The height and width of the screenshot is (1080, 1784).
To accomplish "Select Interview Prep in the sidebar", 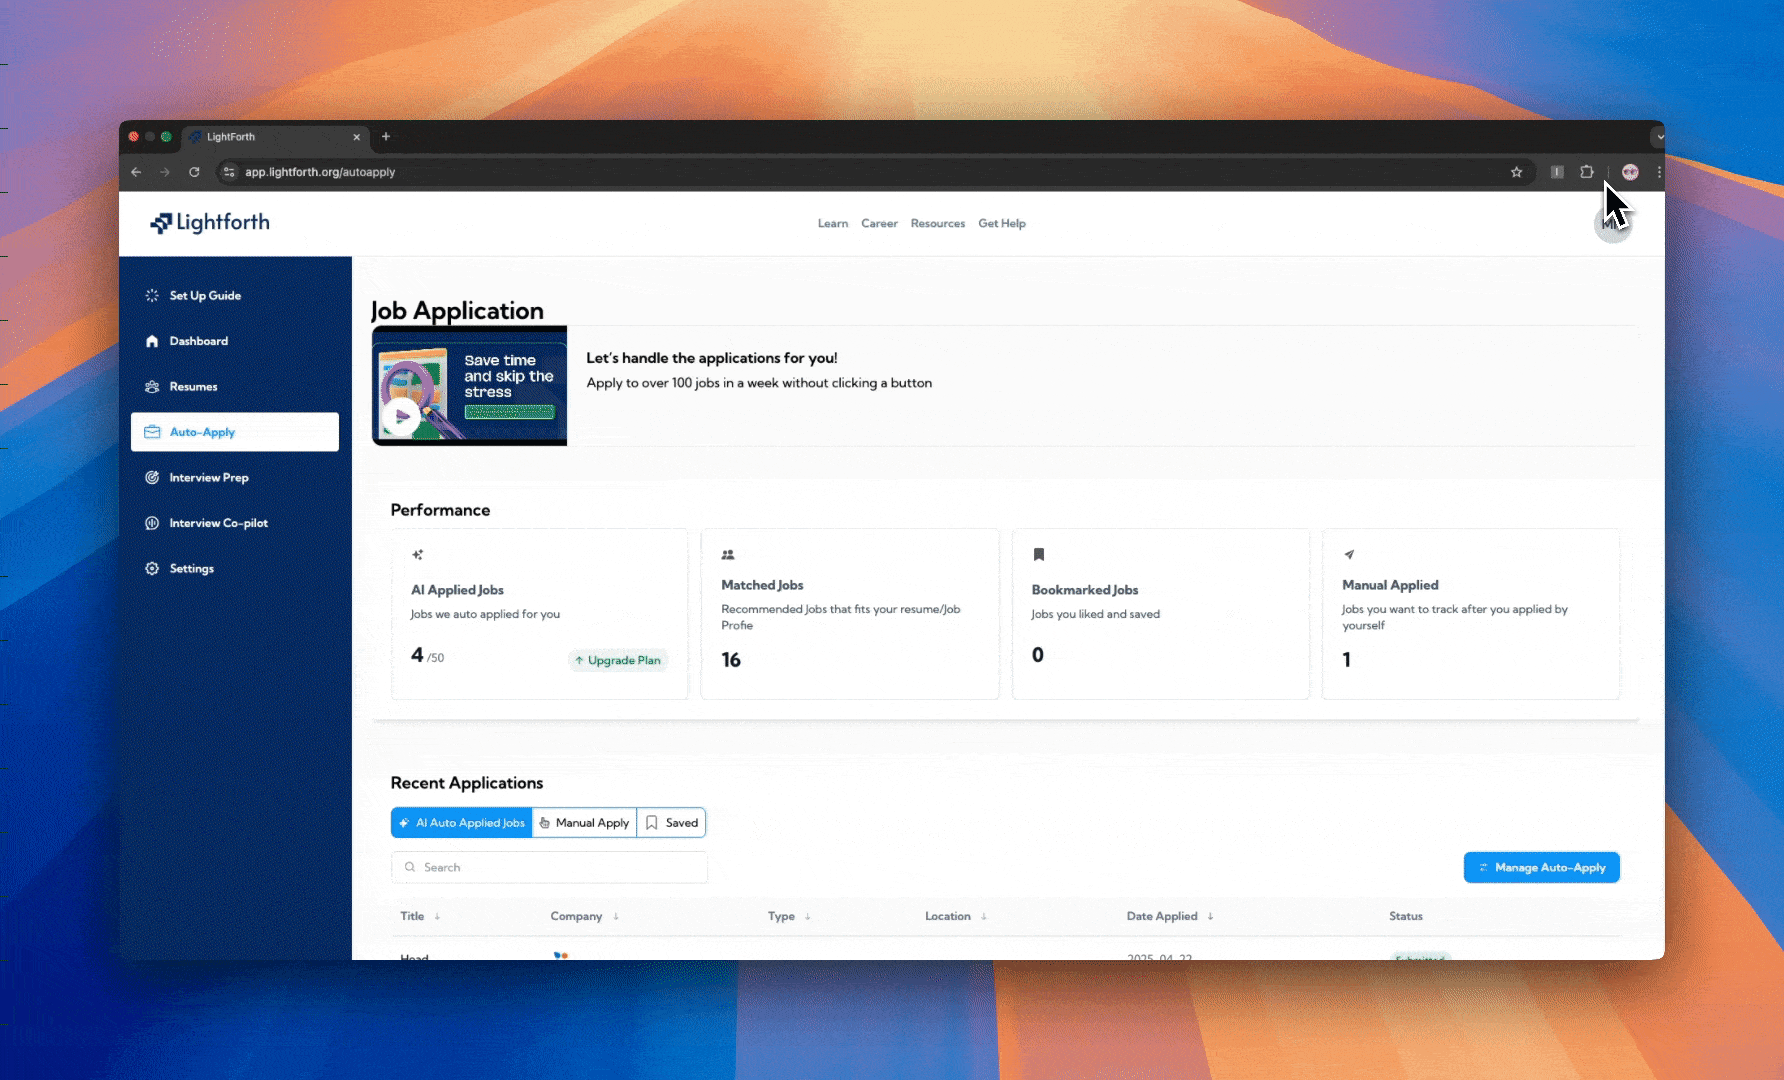I will pyautogui.click(x=208, y=478).
